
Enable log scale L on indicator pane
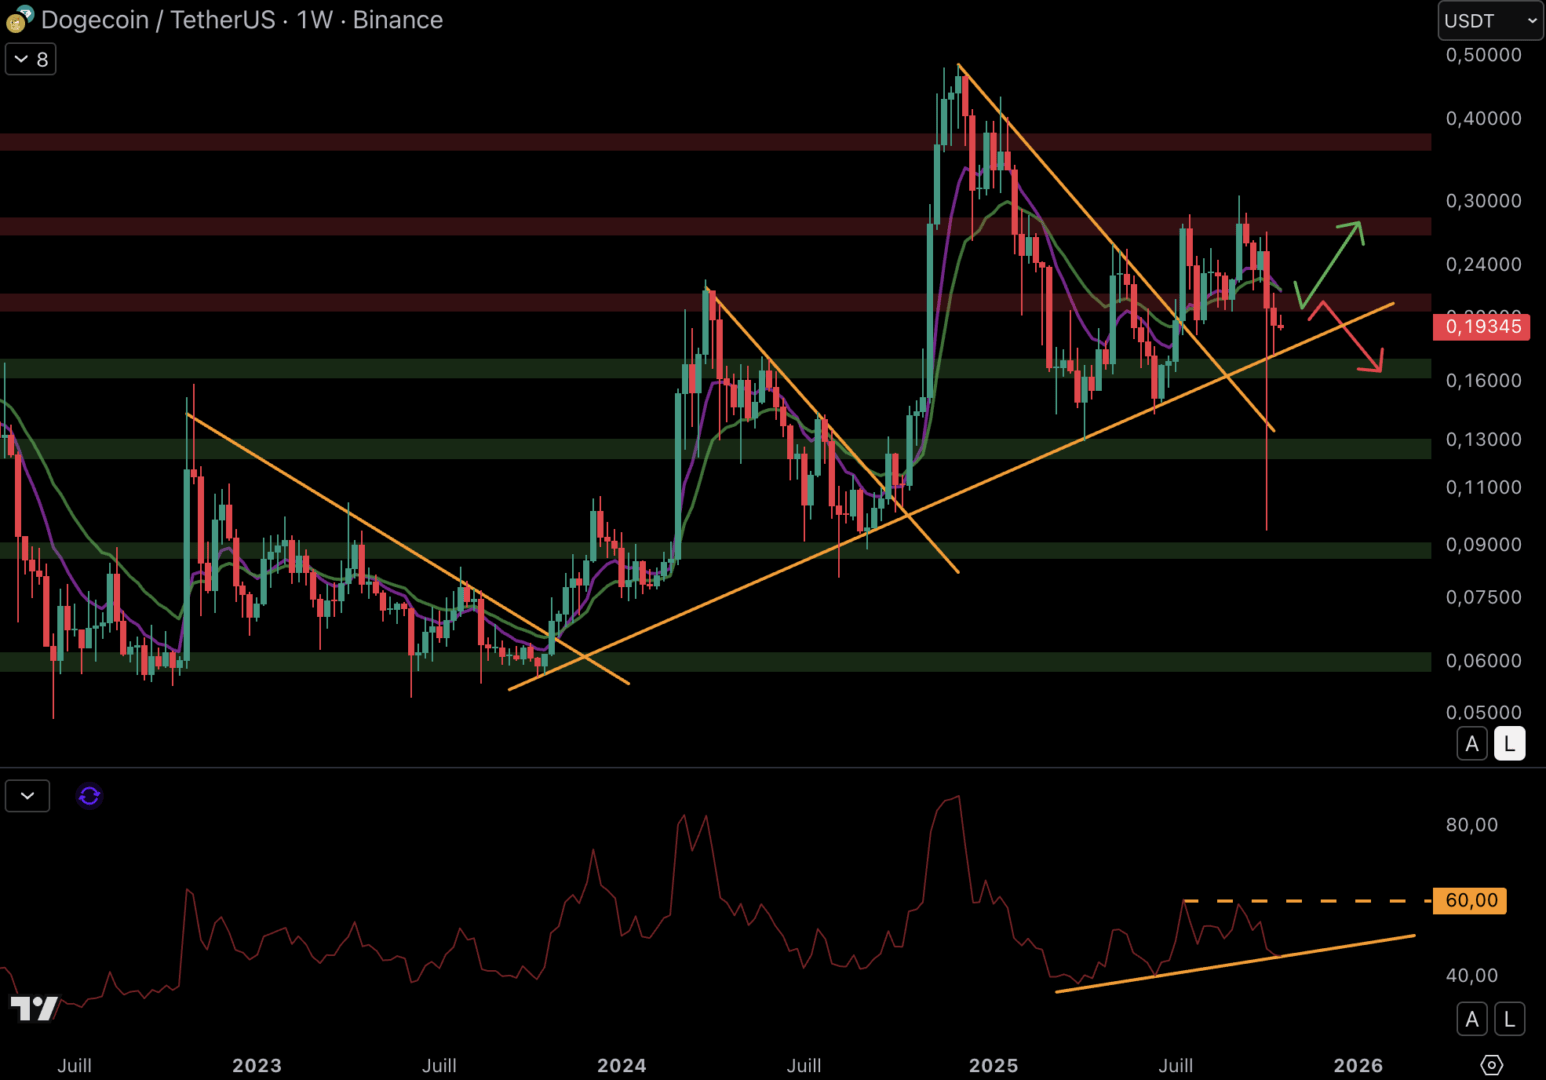[x=1509, y=1019]
